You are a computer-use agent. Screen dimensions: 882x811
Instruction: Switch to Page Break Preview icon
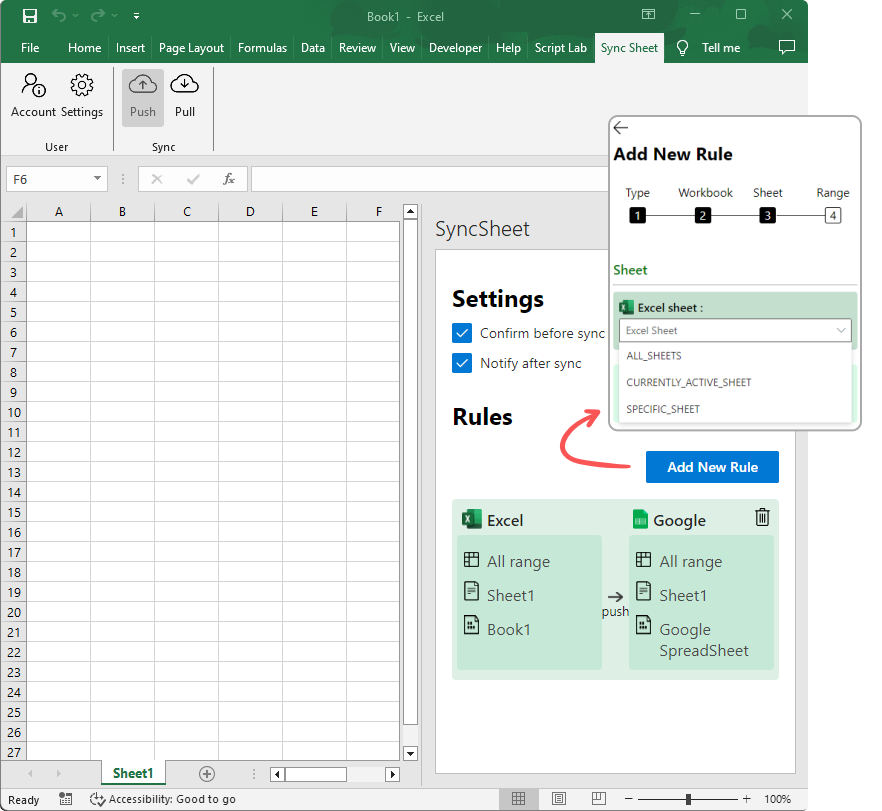[x=598, y=799]
